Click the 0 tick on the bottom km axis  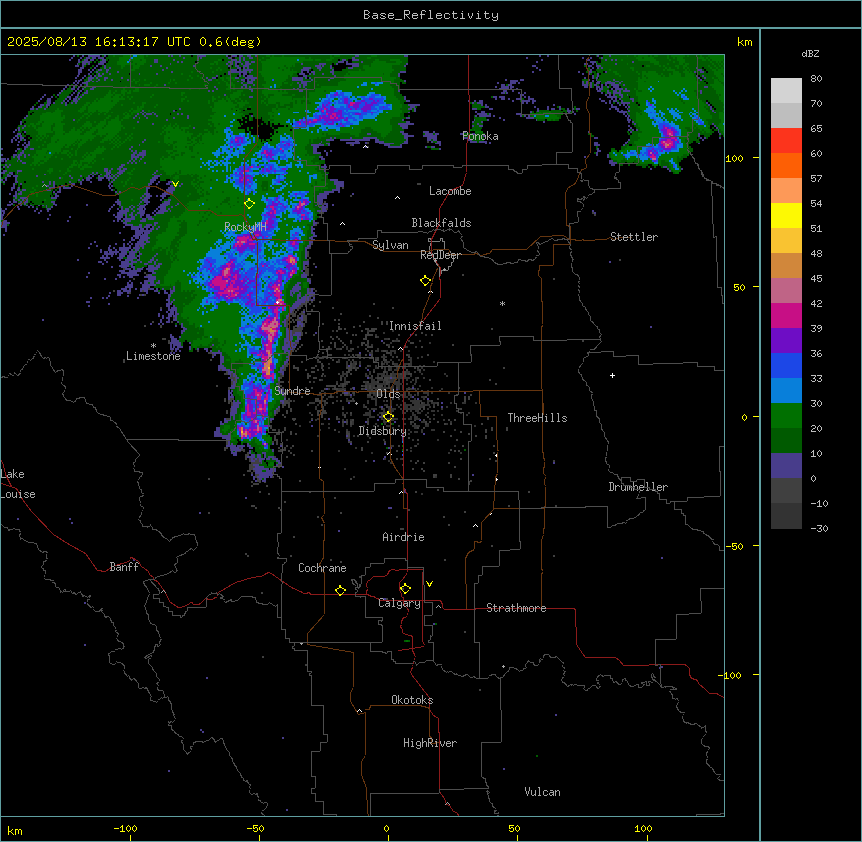386,828
